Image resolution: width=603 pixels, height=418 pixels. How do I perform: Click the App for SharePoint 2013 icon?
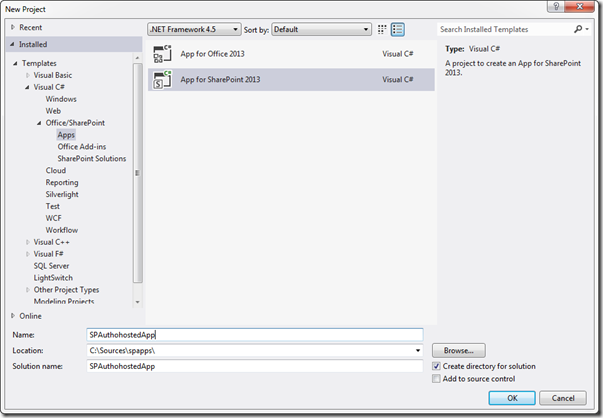(163, 80)
